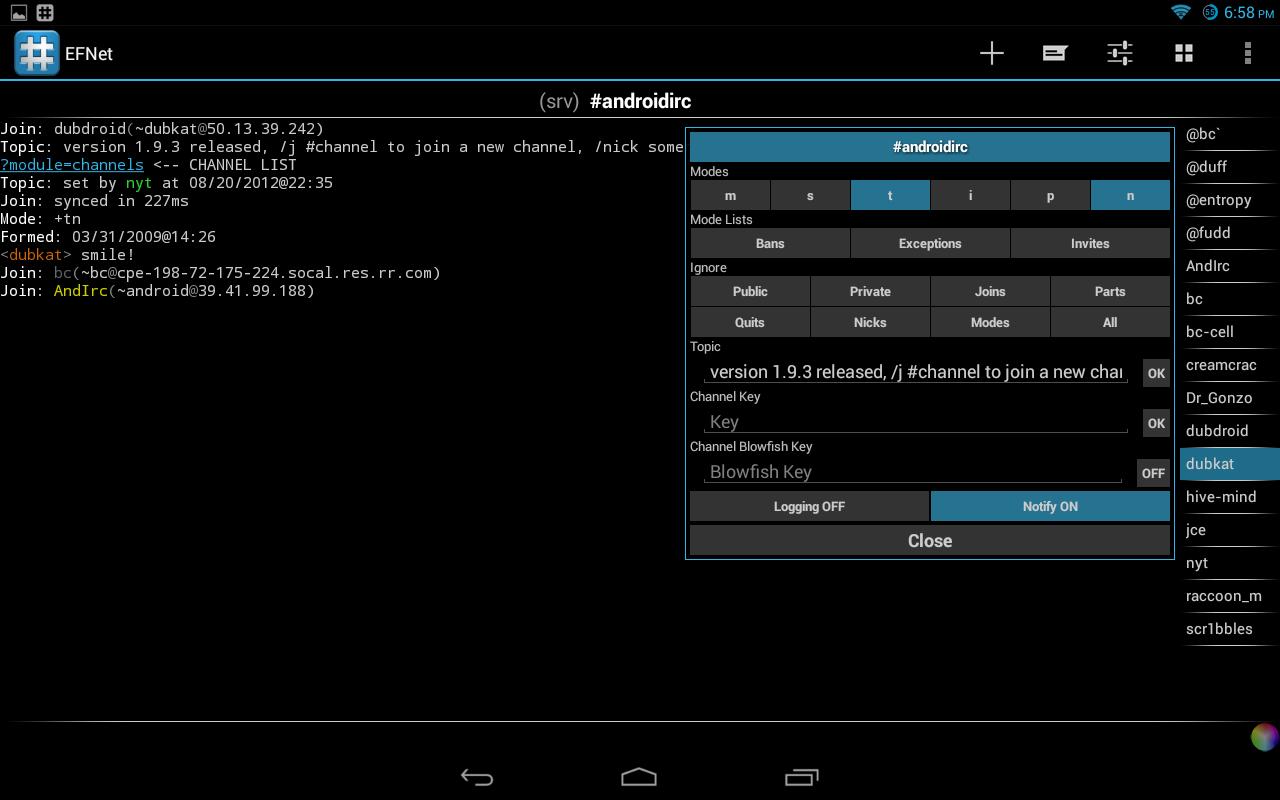Viewport: 1280px width, 800px height.
Task: Turn on the Blowfish key OFF switch
Action: [1153, 473]
